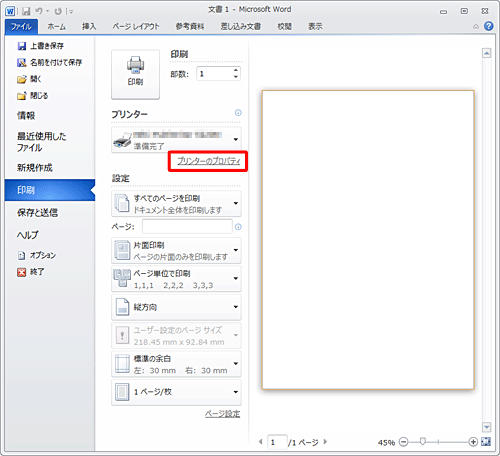
Task: Click the printer info icon beside プリンター heading
Action: 238,113
